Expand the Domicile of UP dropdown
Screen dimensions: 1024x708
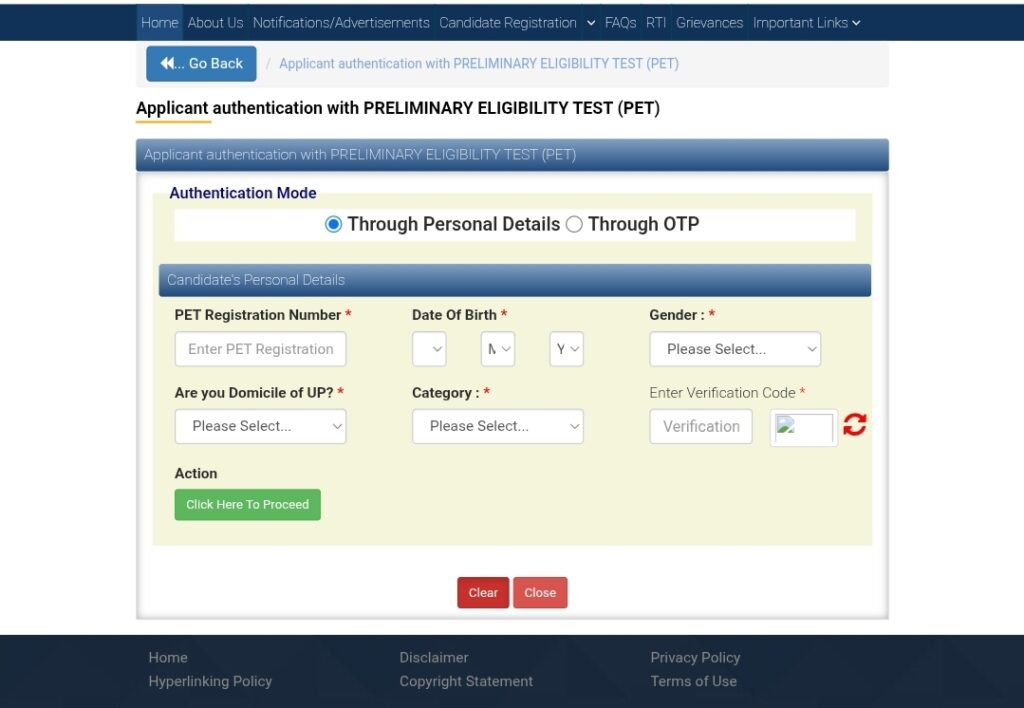point(260,426)
